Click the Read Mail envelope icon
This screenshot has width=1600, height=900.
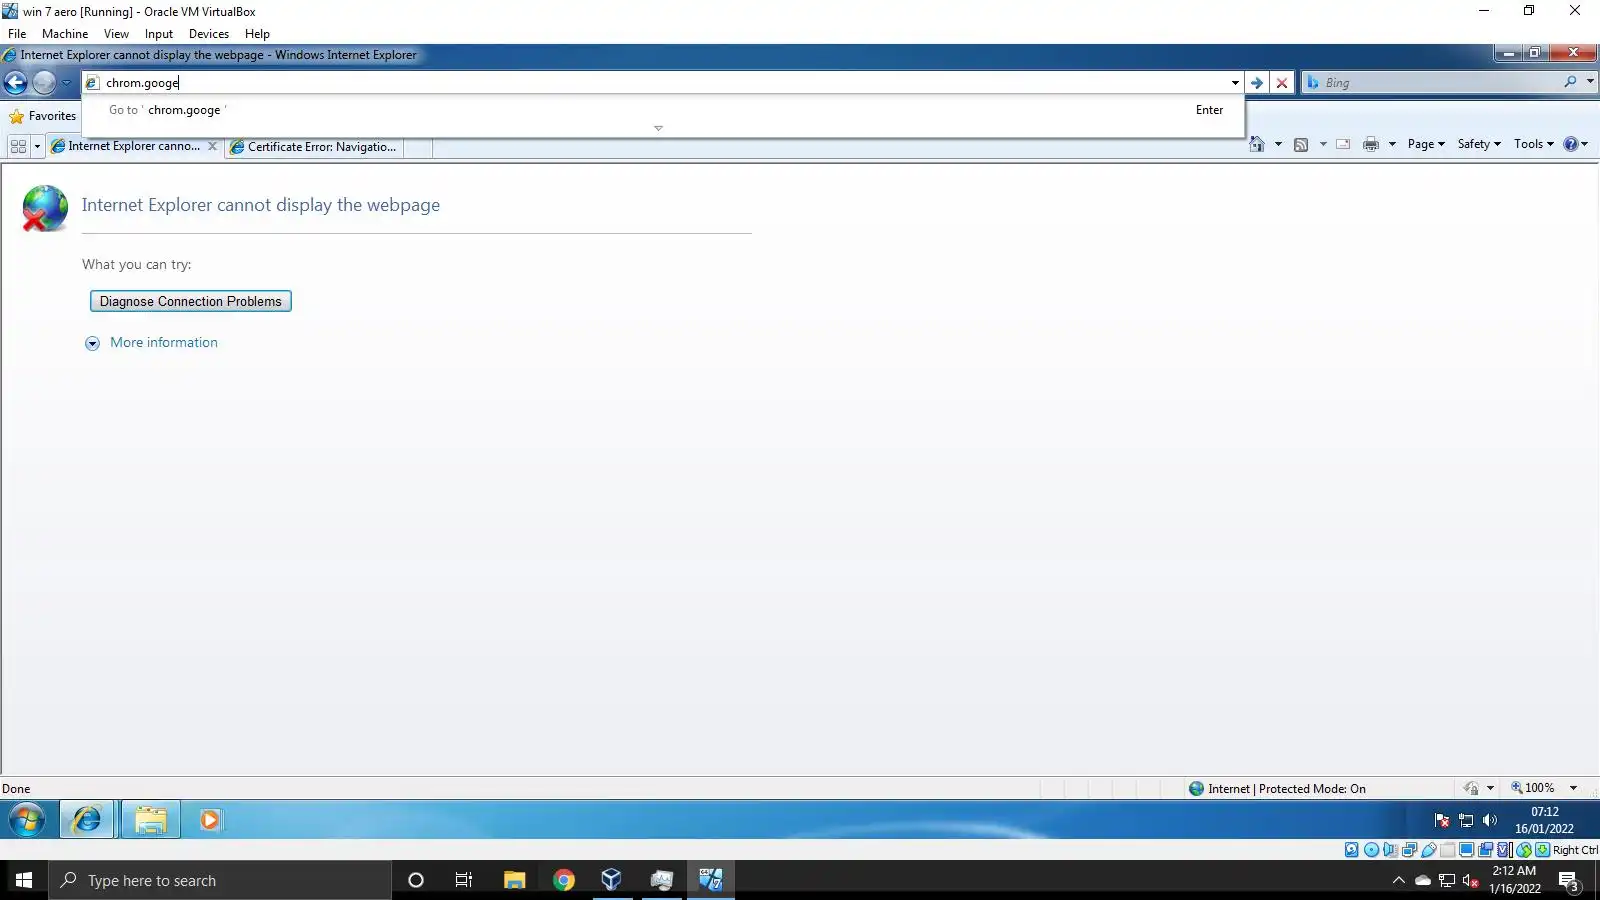[x=1343, y=144]
